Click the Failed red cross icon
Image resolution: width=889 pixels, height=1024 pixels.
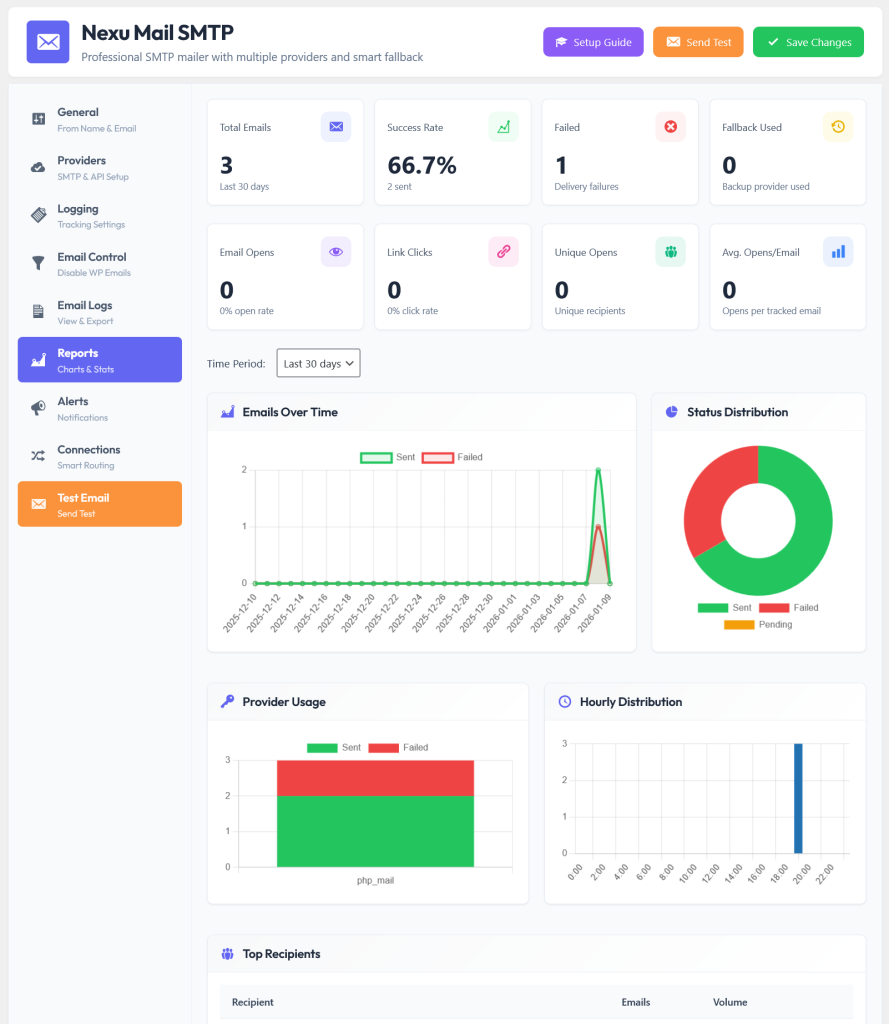tap(671, 127)
